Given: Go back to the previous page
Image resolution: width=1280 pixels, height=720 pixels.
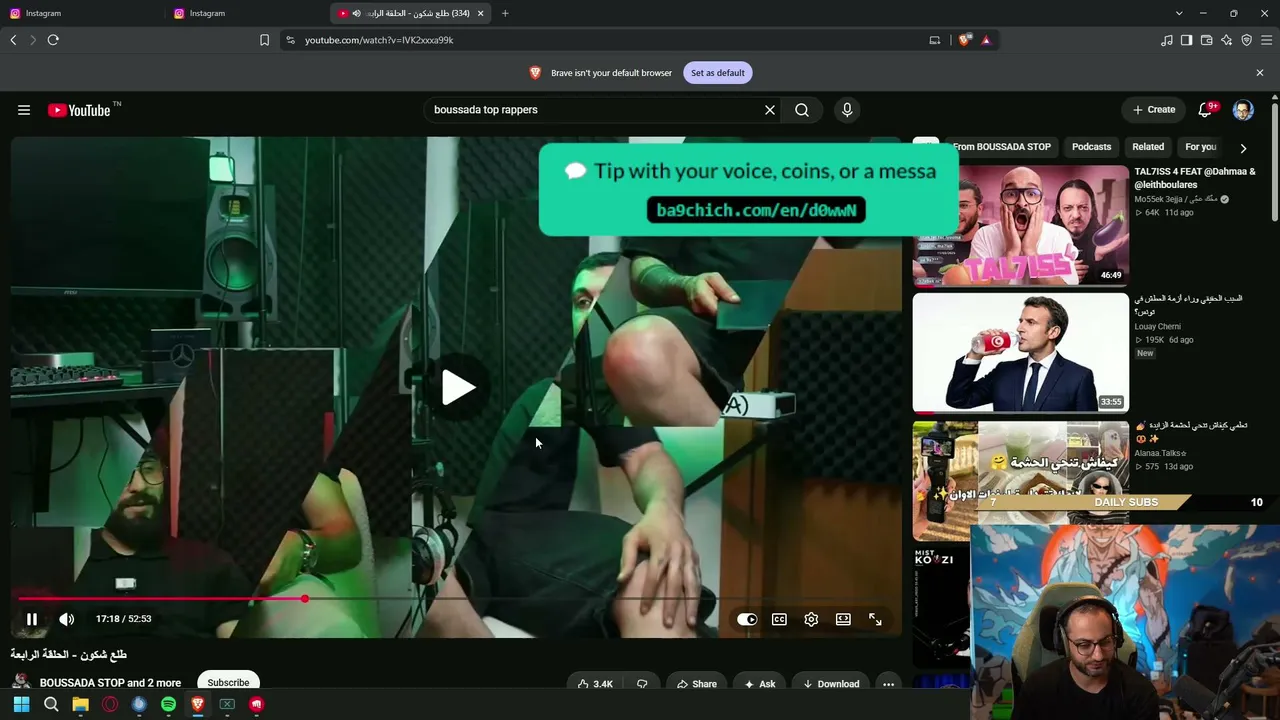Looking at the screenshot, I should coord(13,40).
